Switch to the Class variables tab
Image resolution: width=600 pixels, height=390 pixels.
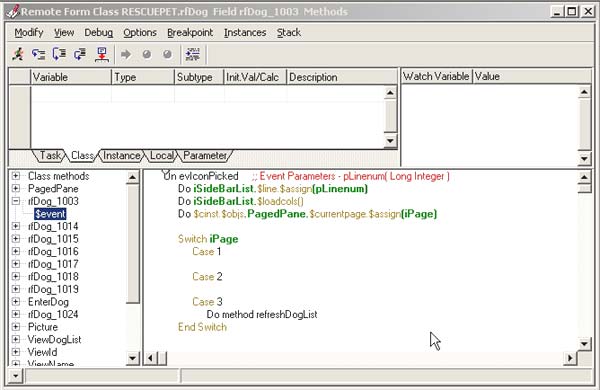[82, 155]
